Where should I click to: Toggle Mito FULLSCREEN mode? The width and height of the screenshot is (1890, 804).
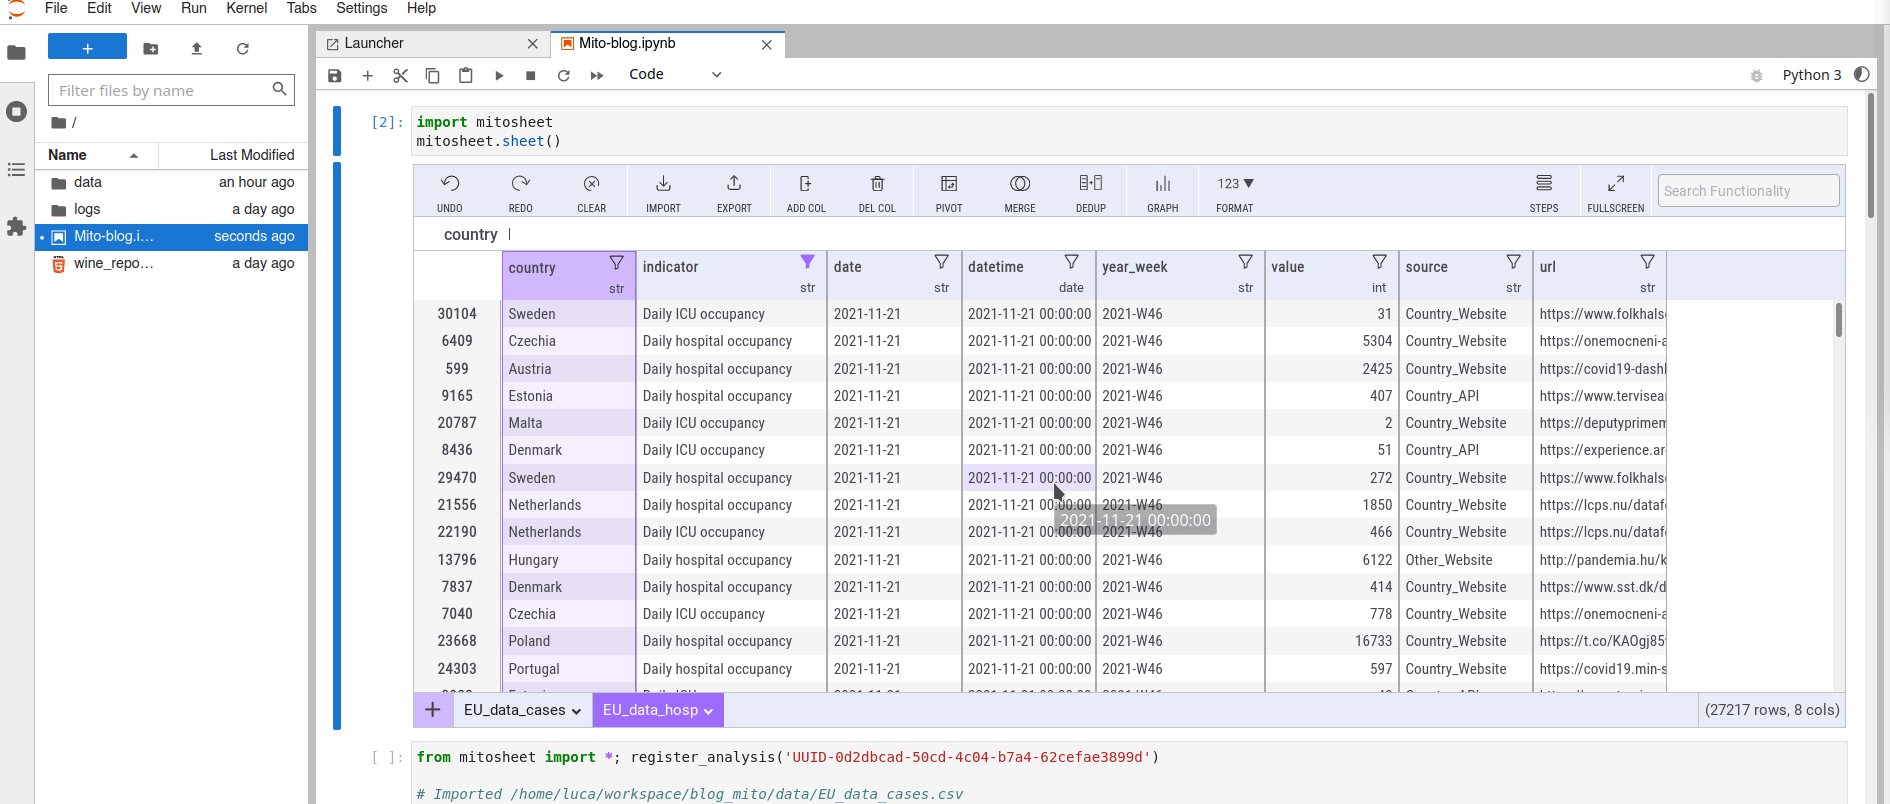[x=1616, y=184]
